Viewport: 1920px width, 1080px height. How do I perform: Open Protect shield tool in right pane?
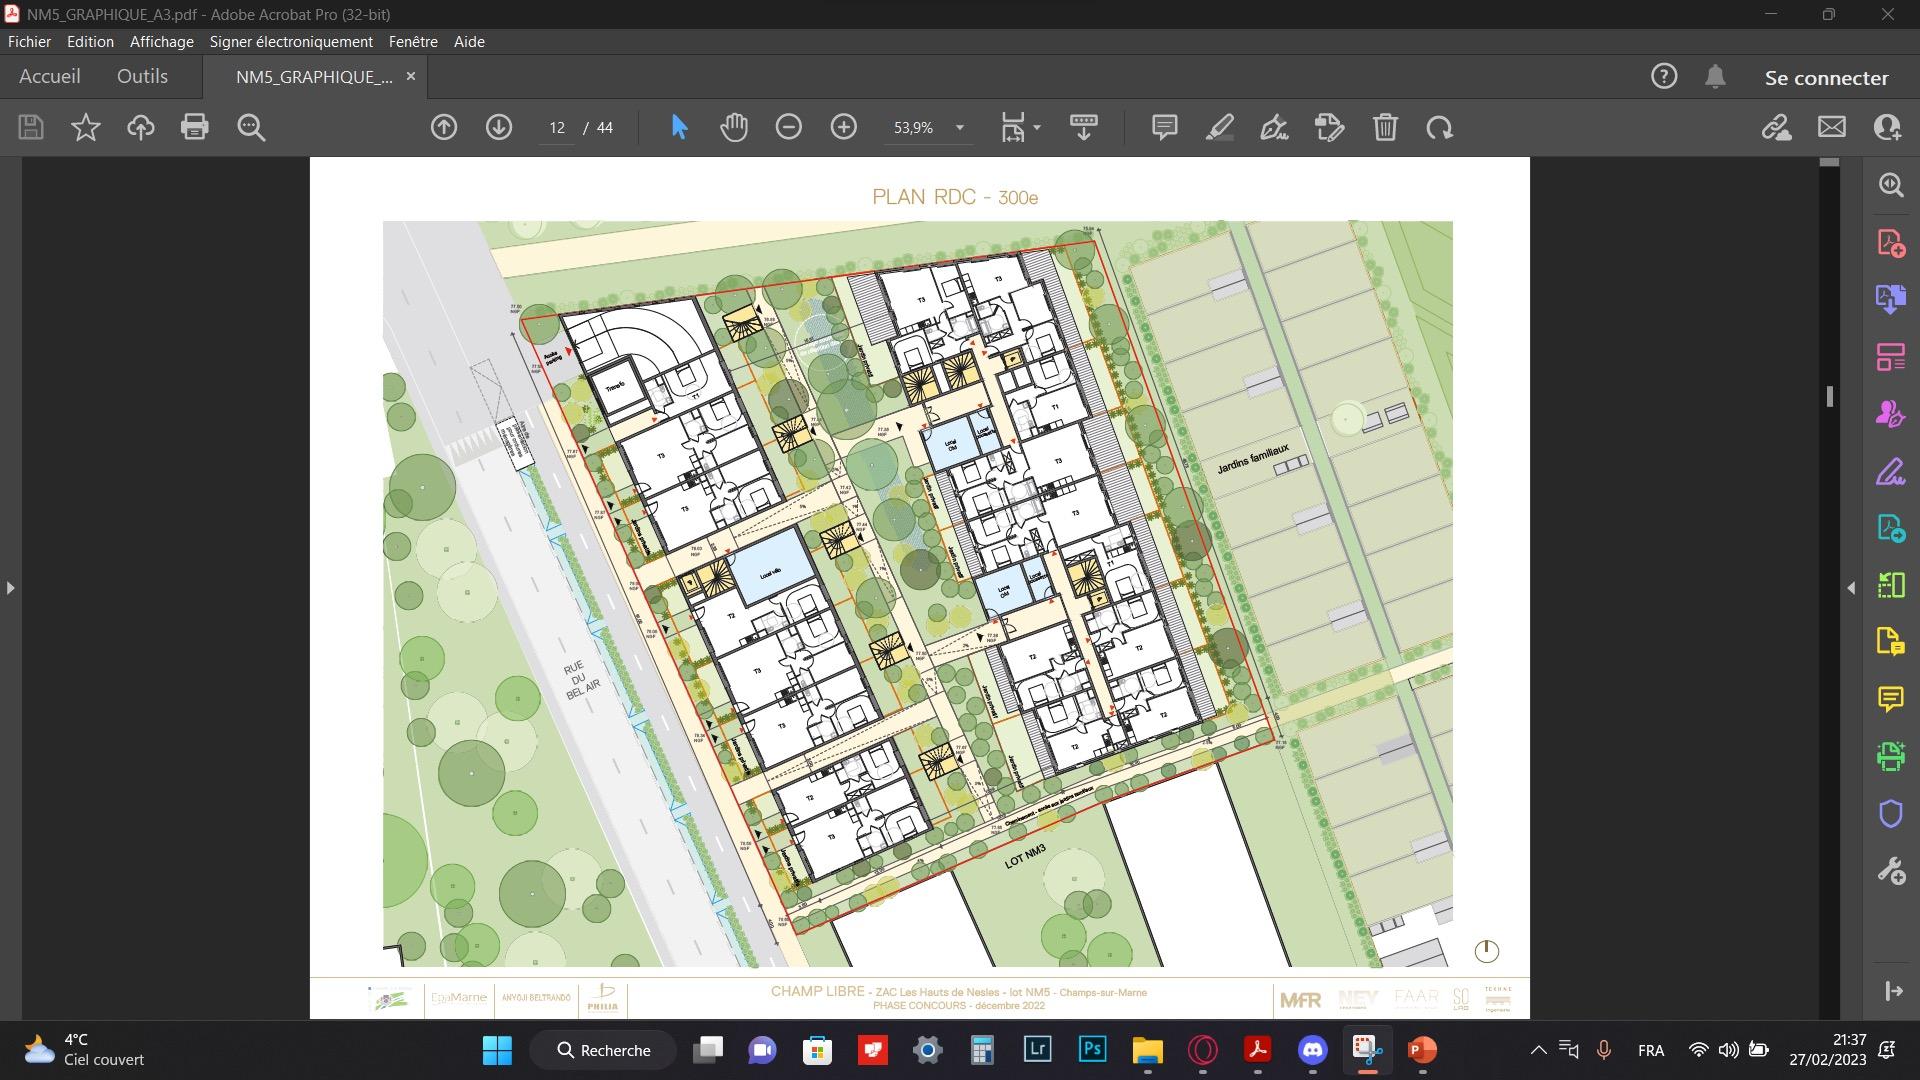click(x=1891, y=814)
